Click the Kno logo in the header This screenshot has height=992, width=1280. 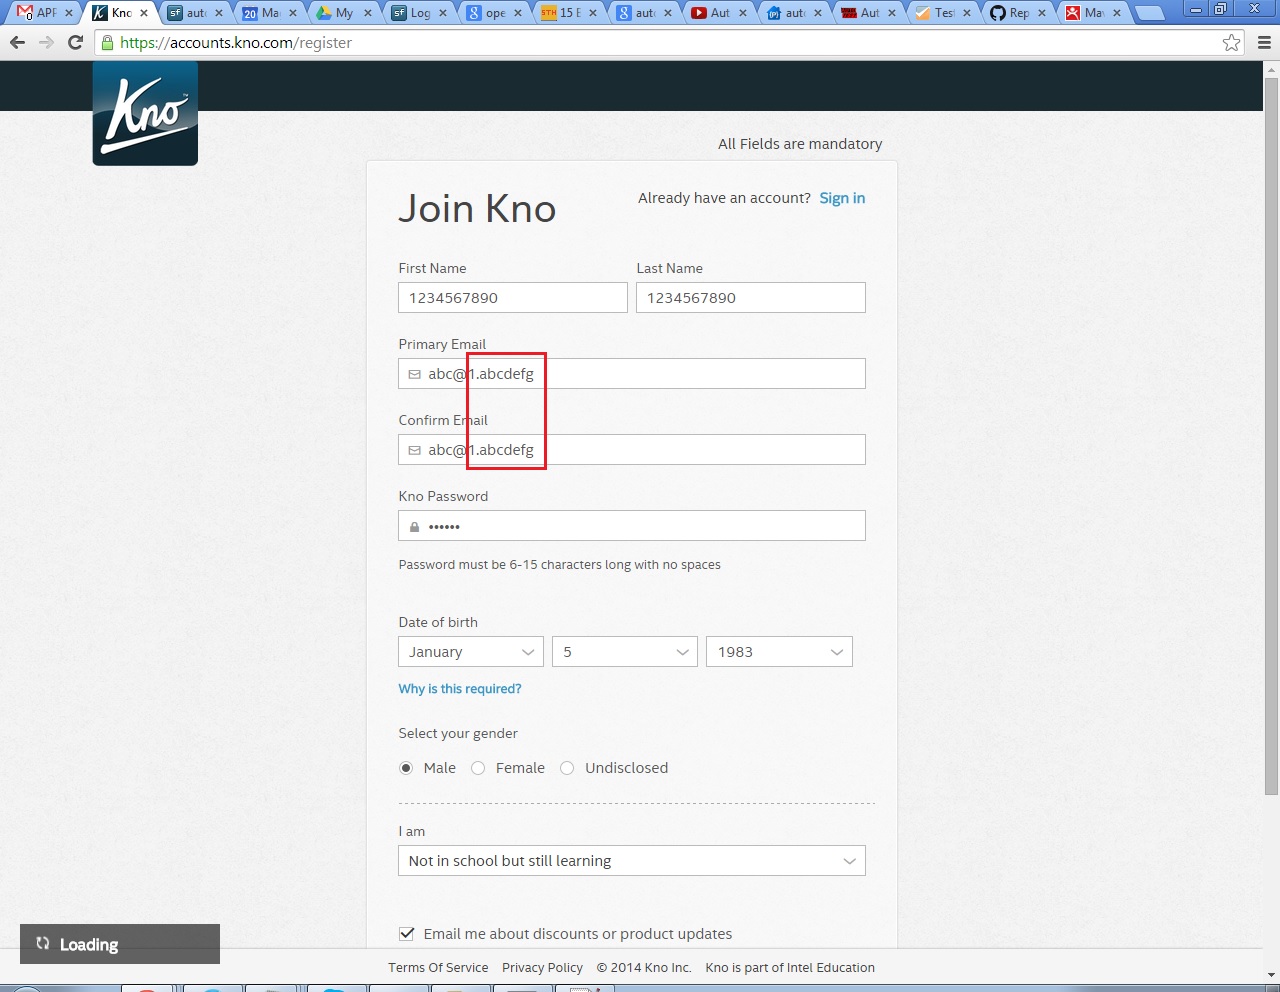[x=145, y=113]
